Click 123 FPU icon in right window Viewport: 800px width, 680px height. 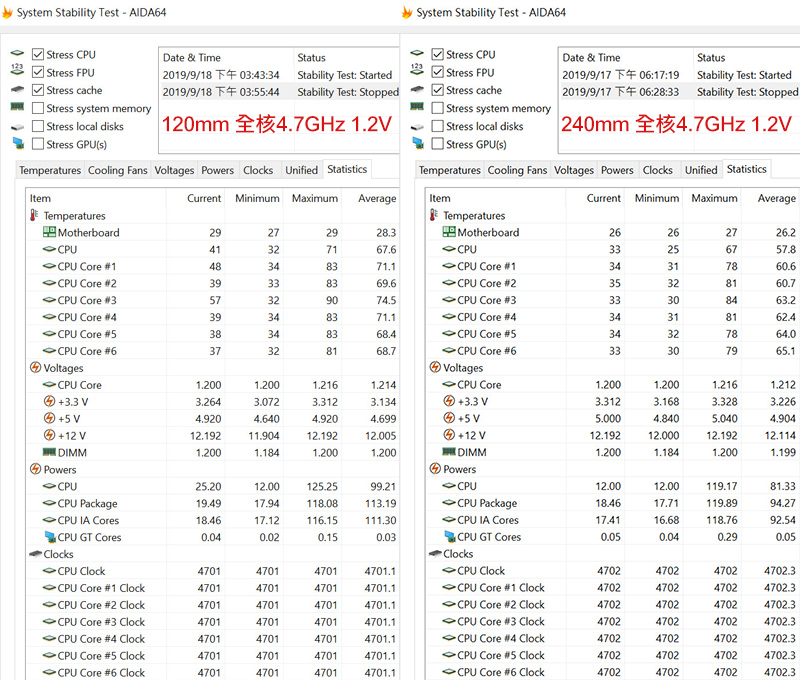[417, 69]
